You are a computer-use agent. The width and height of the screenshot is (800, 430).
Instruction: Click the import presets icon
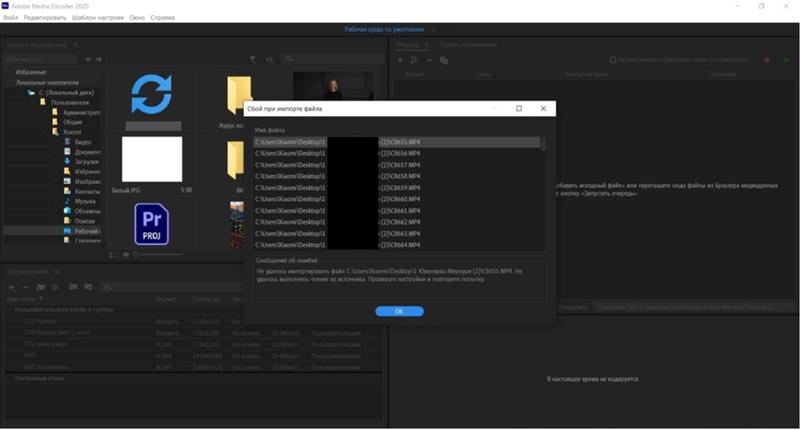(x=73, y=287)
